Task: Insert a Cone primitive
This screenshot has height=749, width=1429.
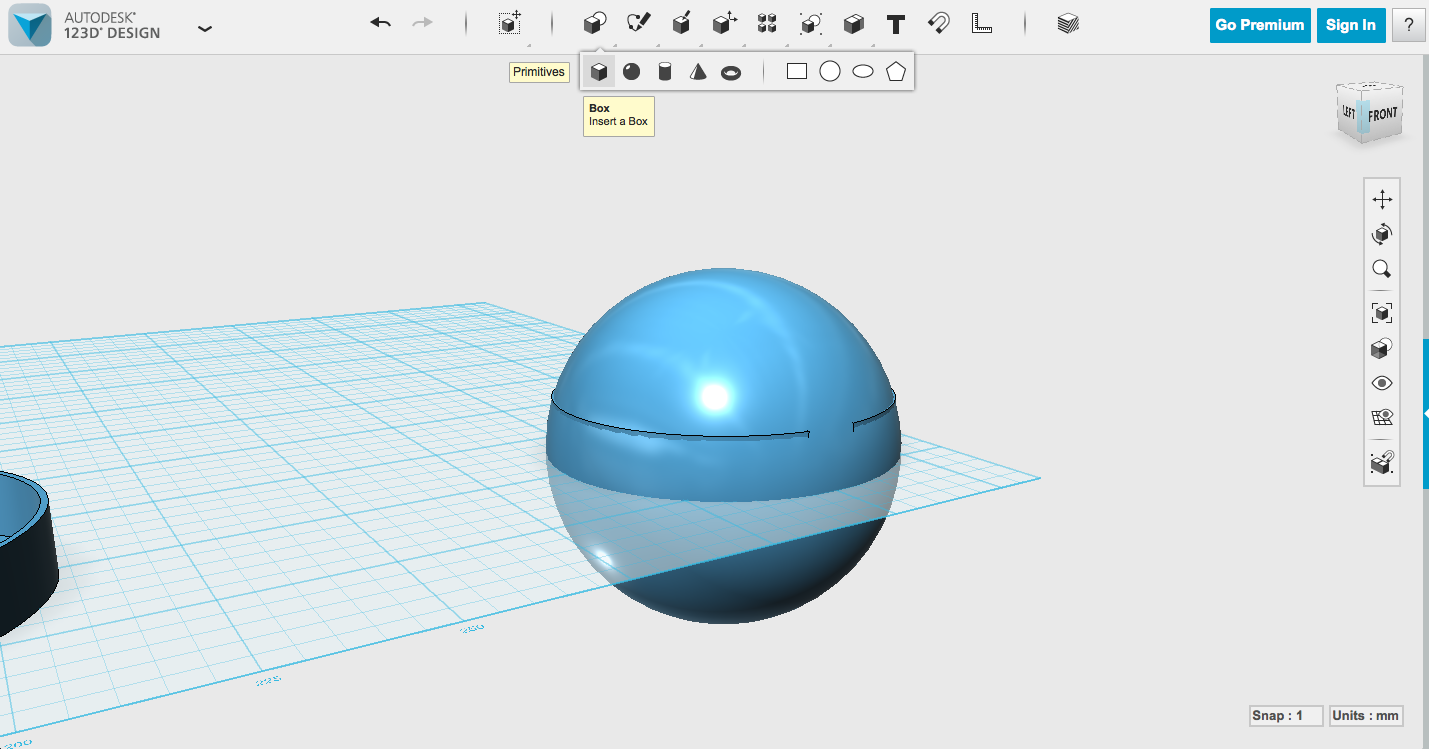Action: point(697,71)
